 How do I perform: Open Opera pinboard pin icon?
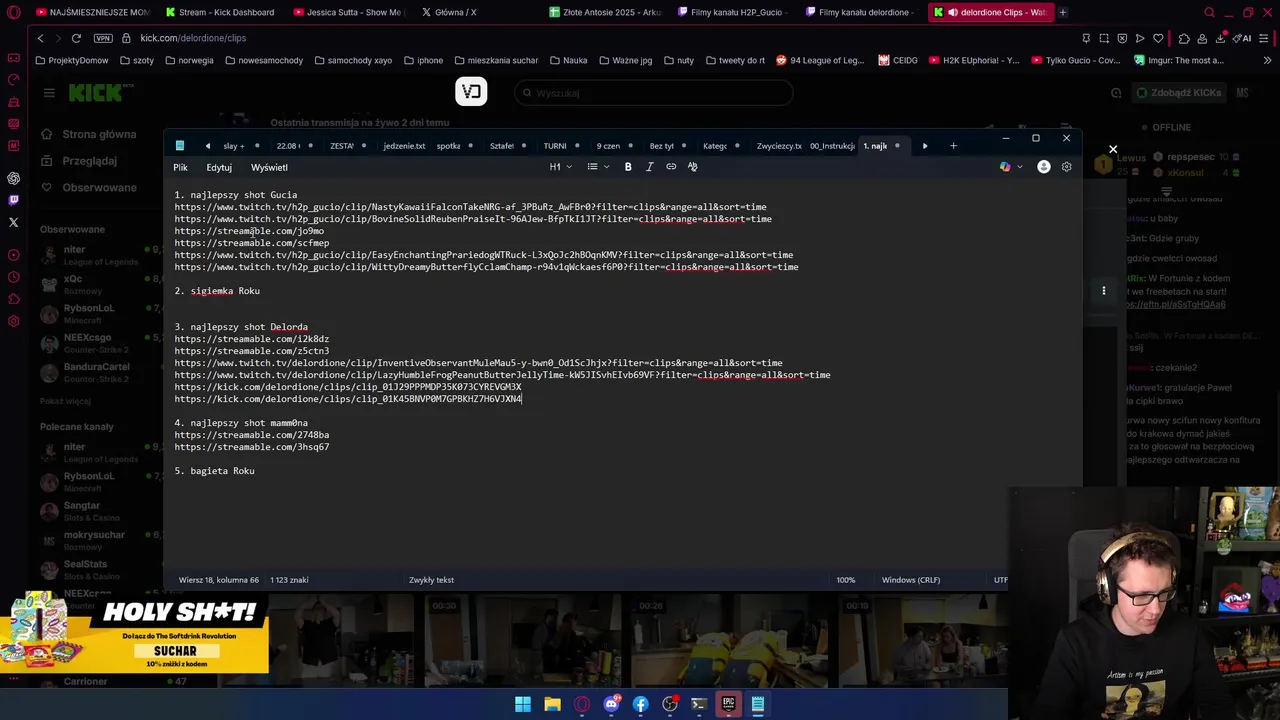point(1086,38)
